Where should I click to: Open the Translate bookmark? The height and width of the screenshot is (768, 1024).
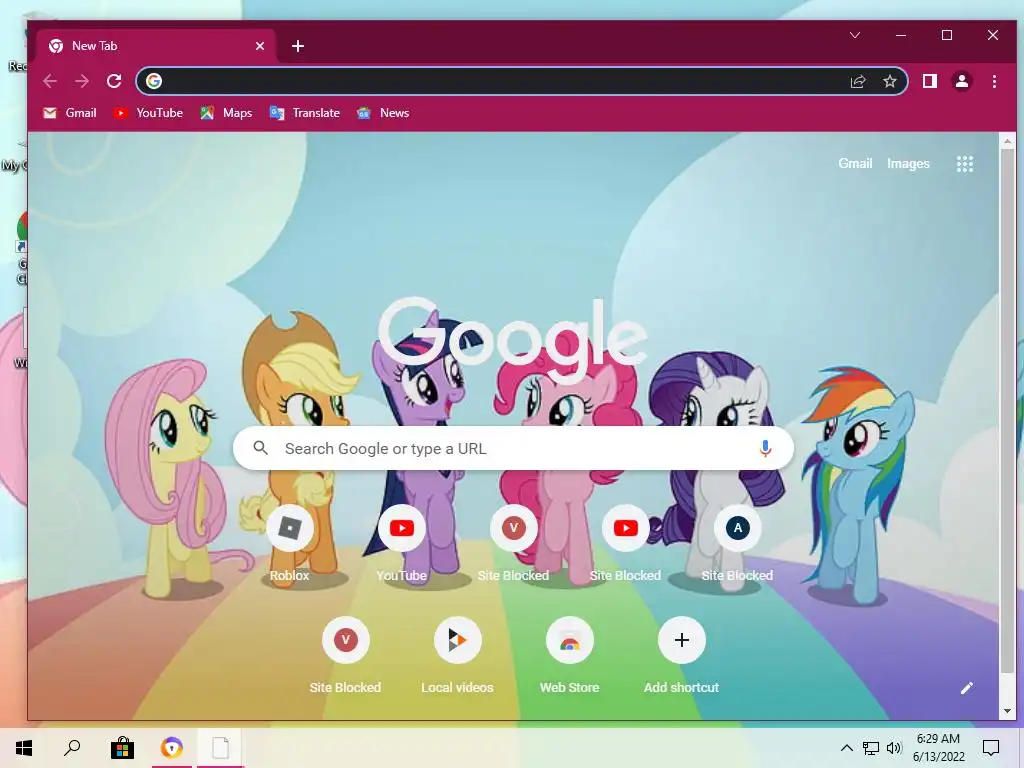pos(304,113)
